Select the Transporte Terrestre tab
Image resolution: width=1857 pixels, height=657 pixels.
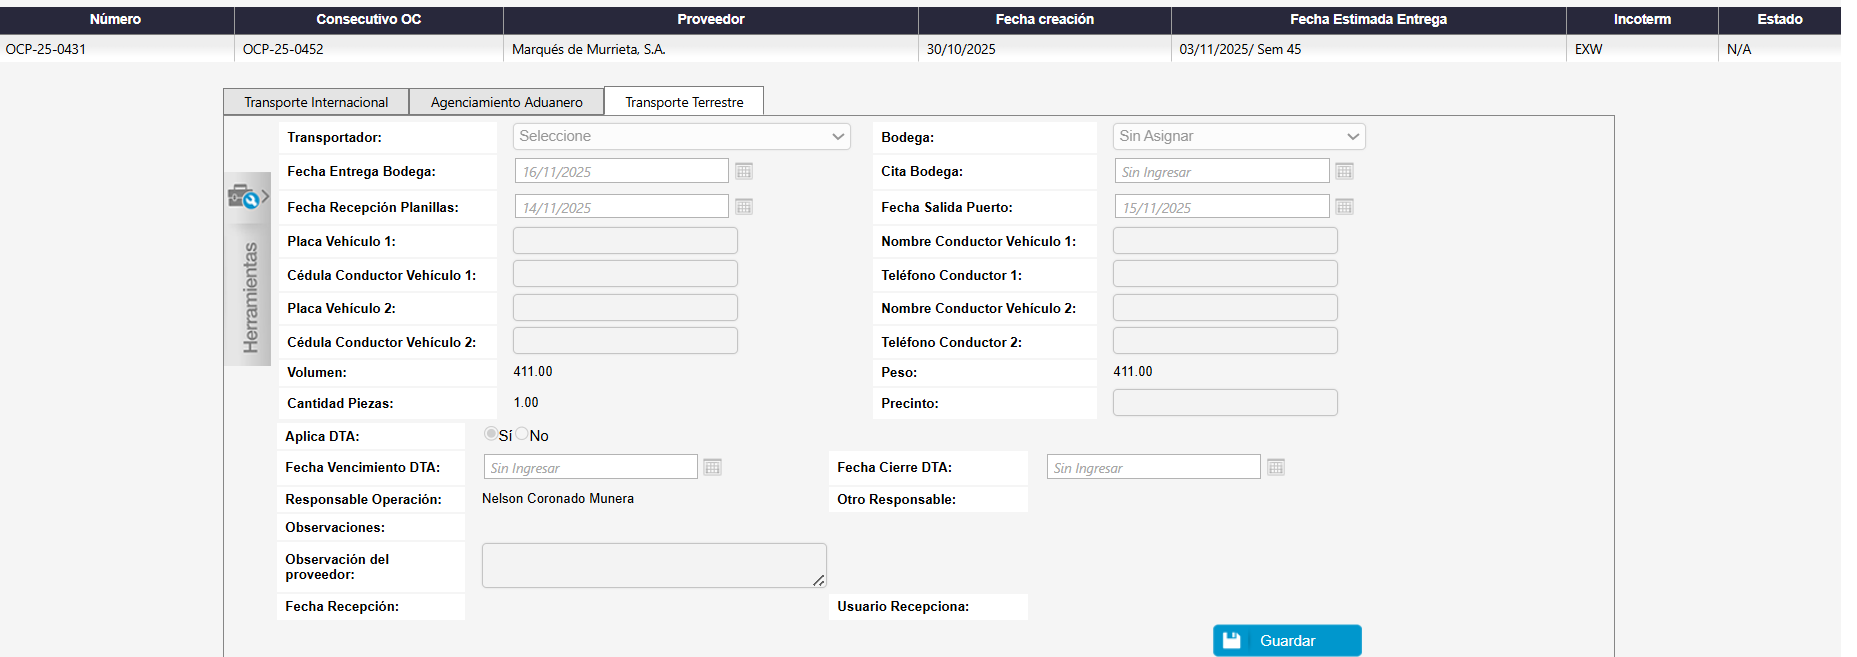[x=684, y=102]
